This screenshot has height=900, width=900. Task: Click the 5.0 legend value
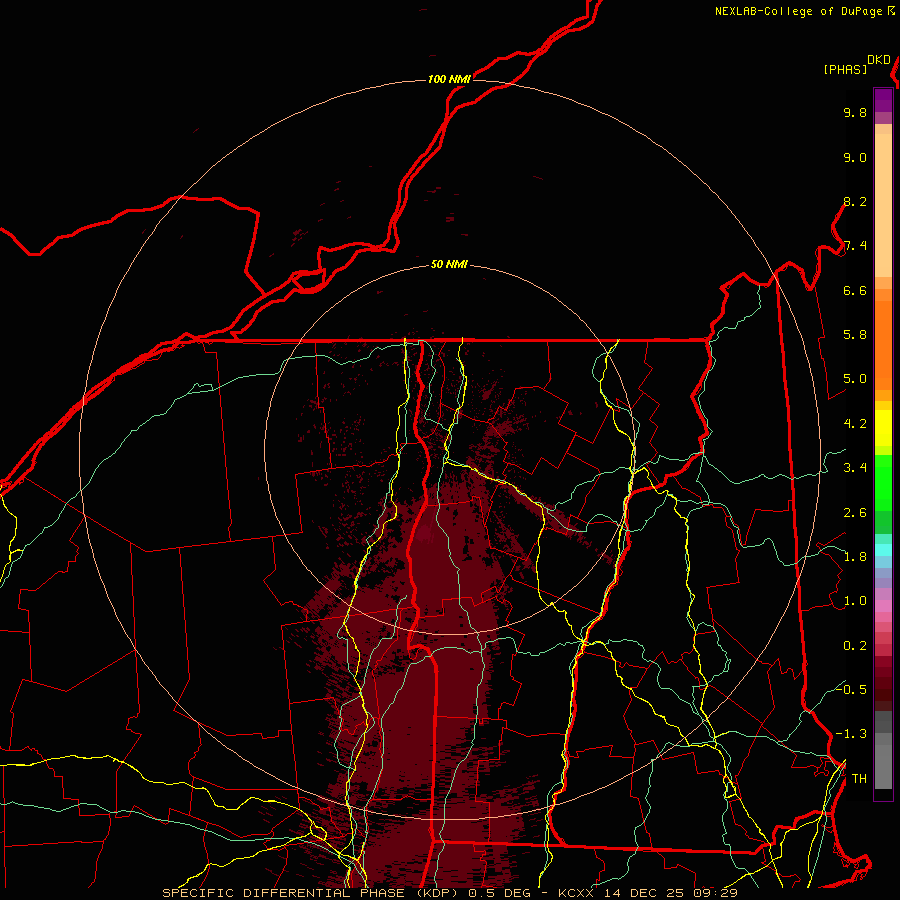click(x=855, y=379)
